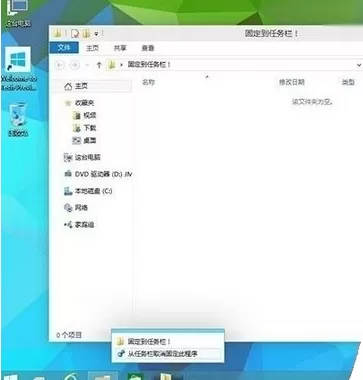
Task: Click the 固定到任务栏! address bar path text
Action: point(149,65)
